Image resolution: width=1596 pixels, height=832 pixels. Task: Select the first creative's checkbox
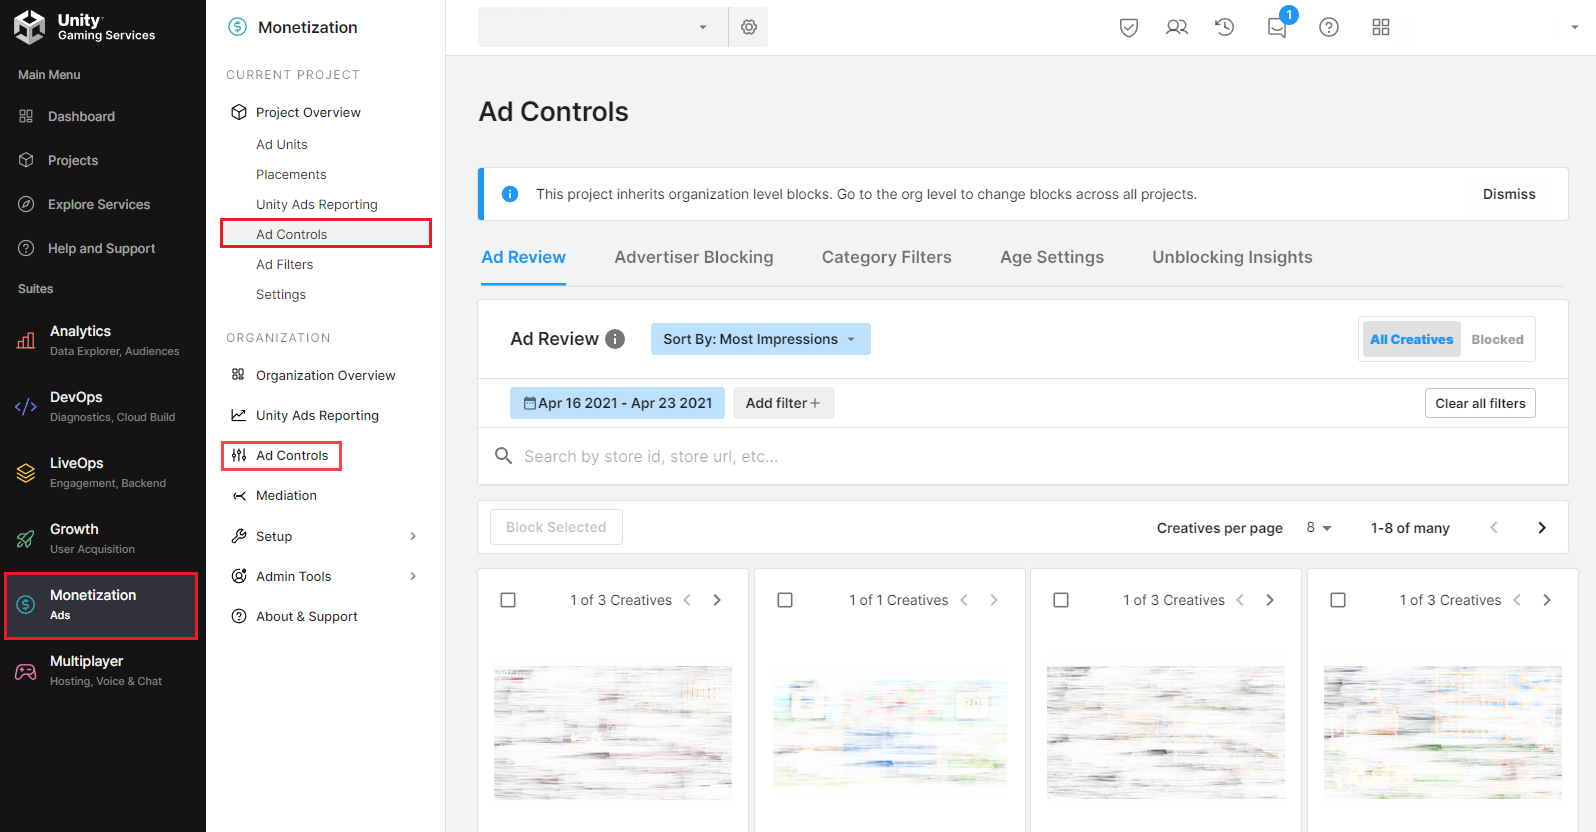point(508,600)
